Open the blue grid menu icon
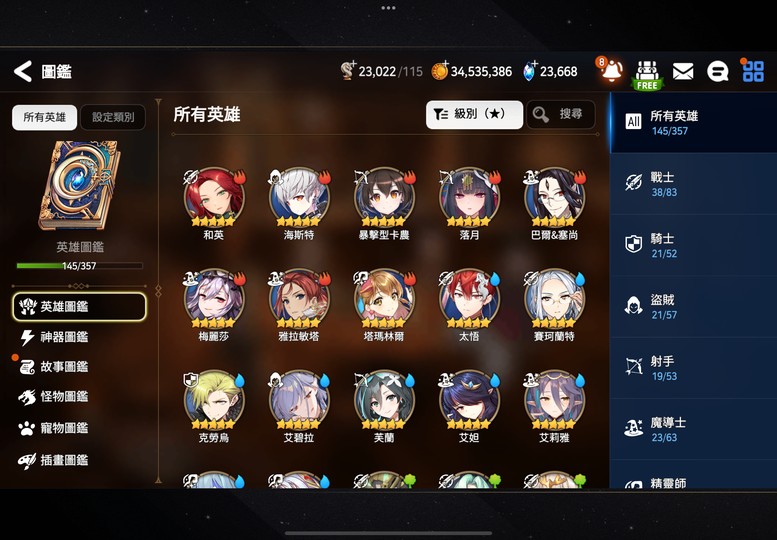 [x=753, y=71]
